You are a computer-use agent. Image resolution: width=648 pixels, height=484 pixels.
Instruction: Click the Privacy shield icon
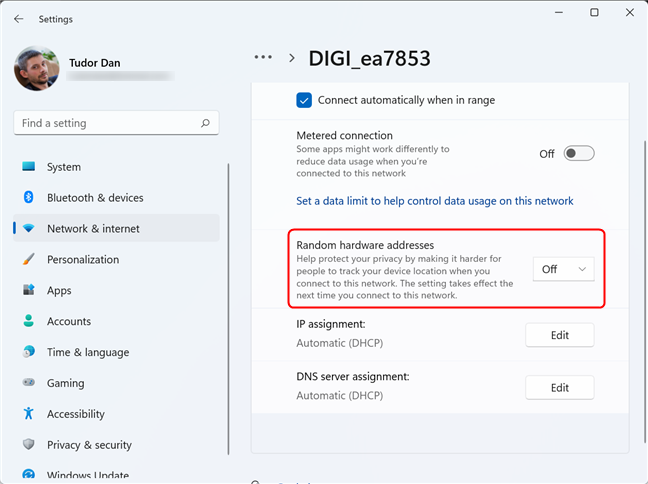click(29, 444)
